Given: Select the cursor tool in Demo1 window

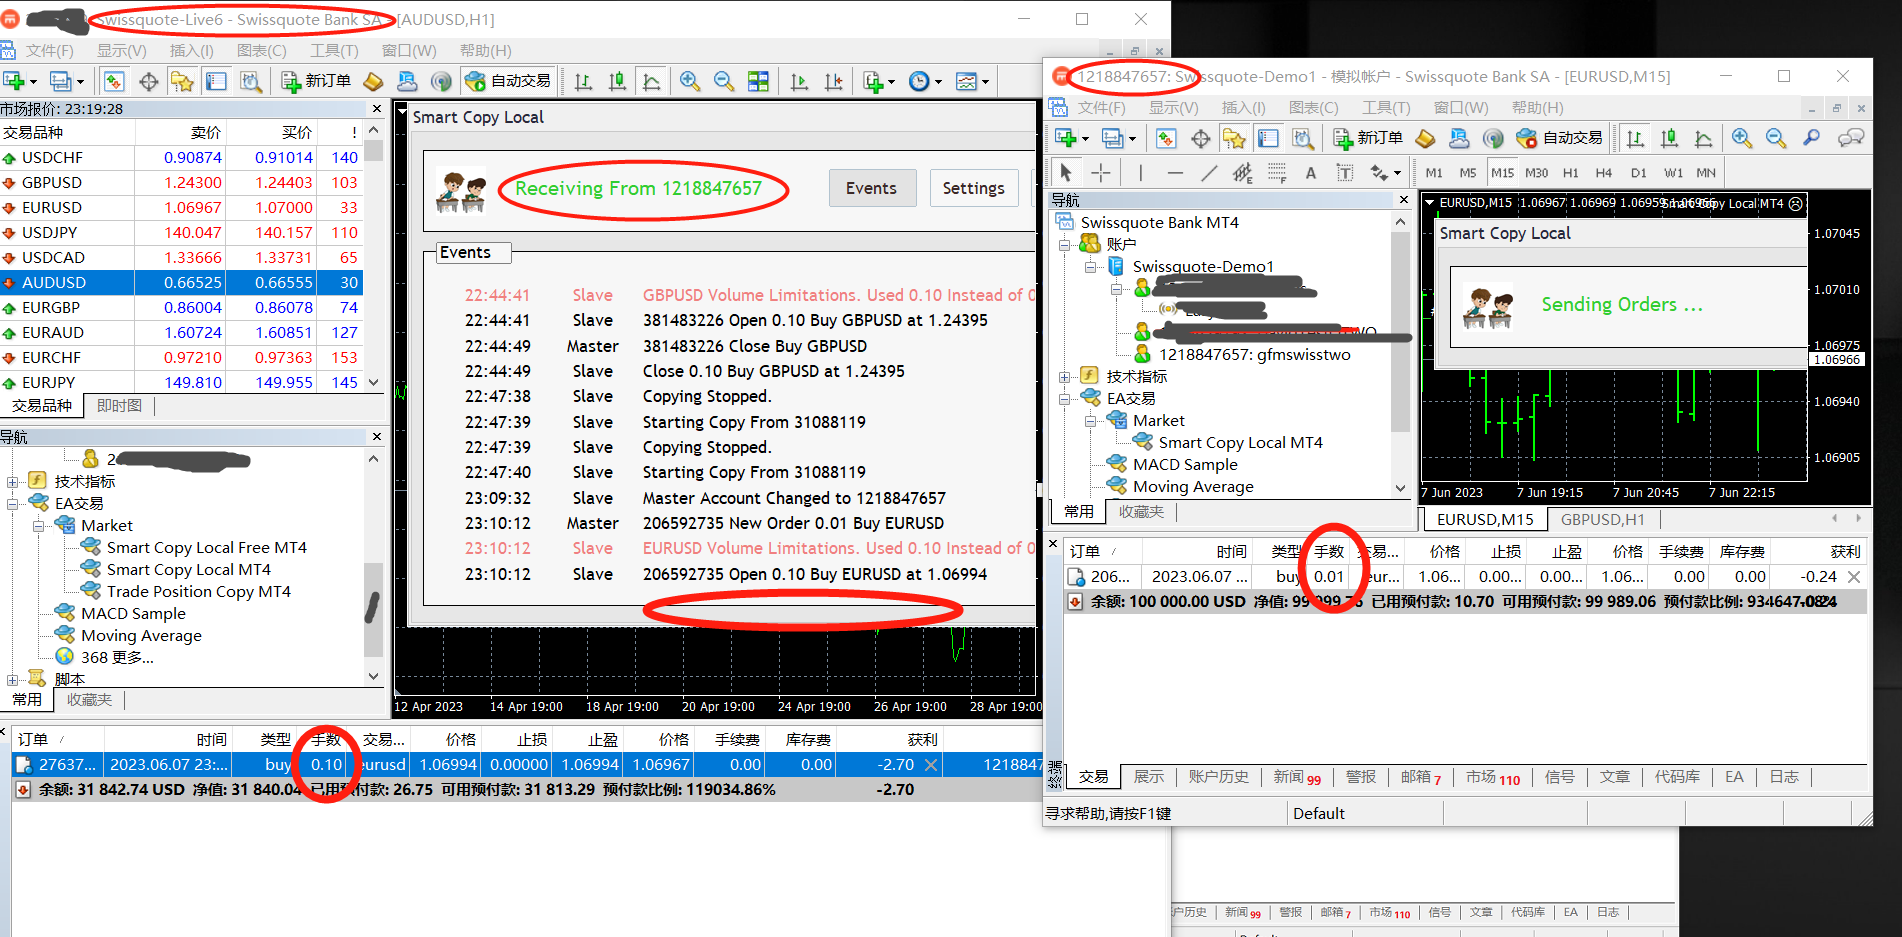Looking at the screenshot, I should [x=1066, y=173].
